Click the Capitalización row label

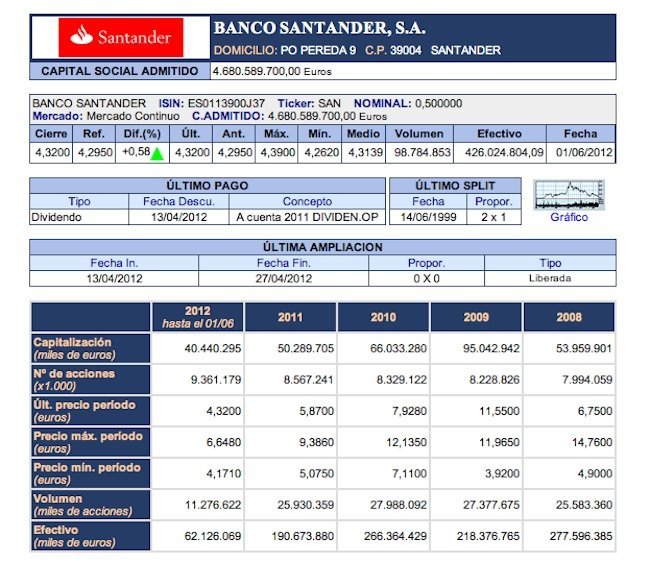click(x=91, y=349)
